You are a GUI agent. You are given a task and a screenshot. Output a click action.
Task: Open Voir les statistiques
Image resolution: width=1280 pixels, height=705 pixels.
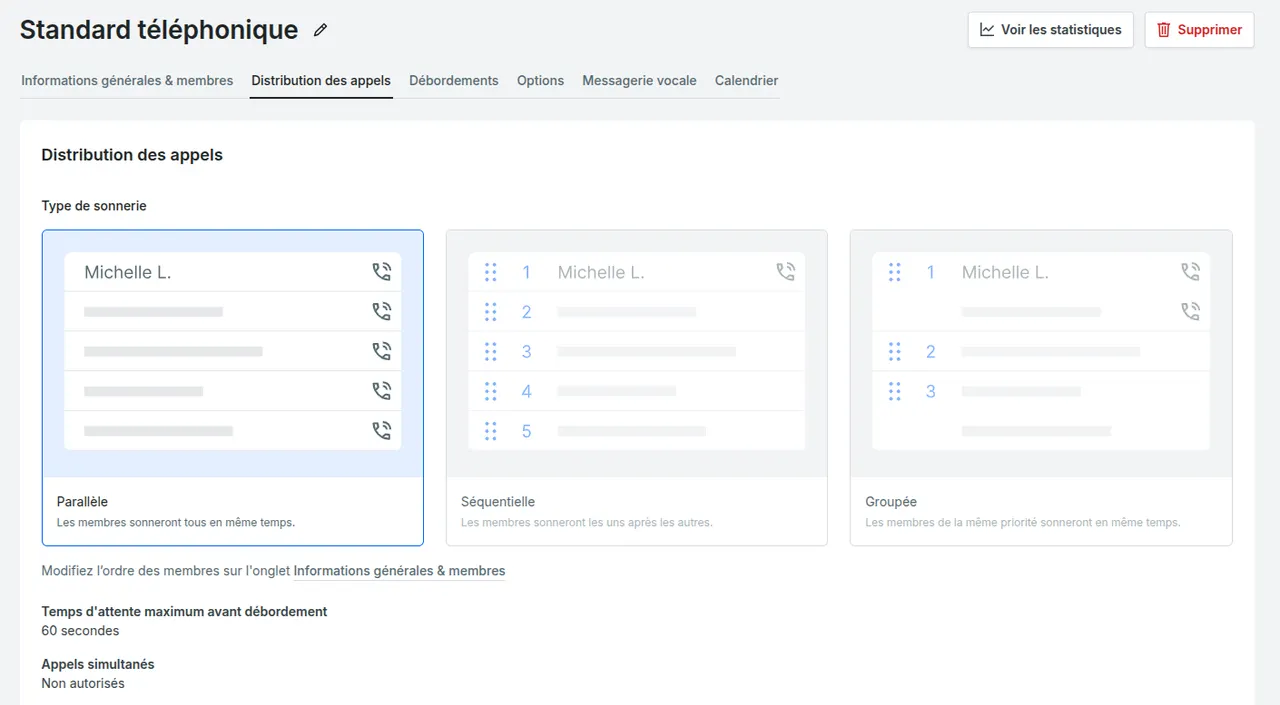coord(1050,30)
